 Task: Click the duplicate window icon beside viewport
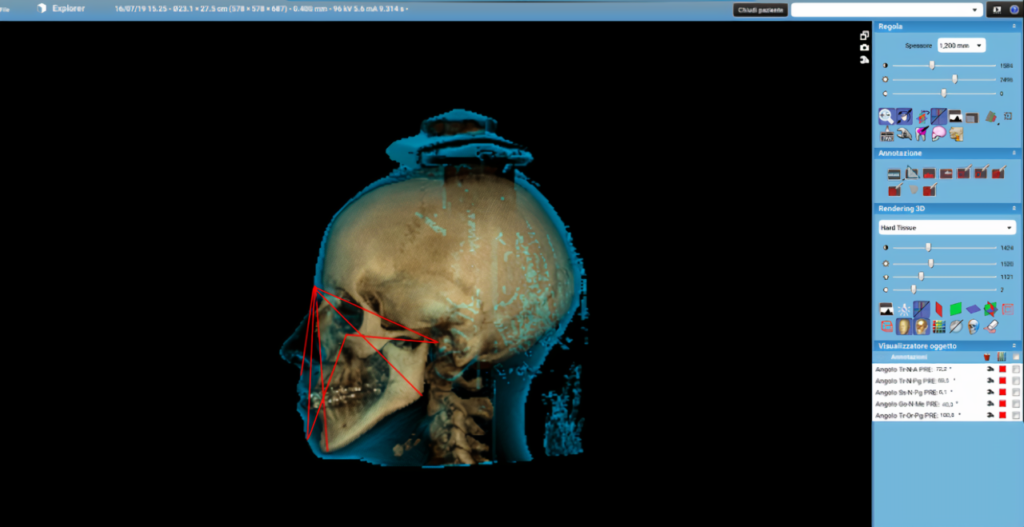coord(865,35)
